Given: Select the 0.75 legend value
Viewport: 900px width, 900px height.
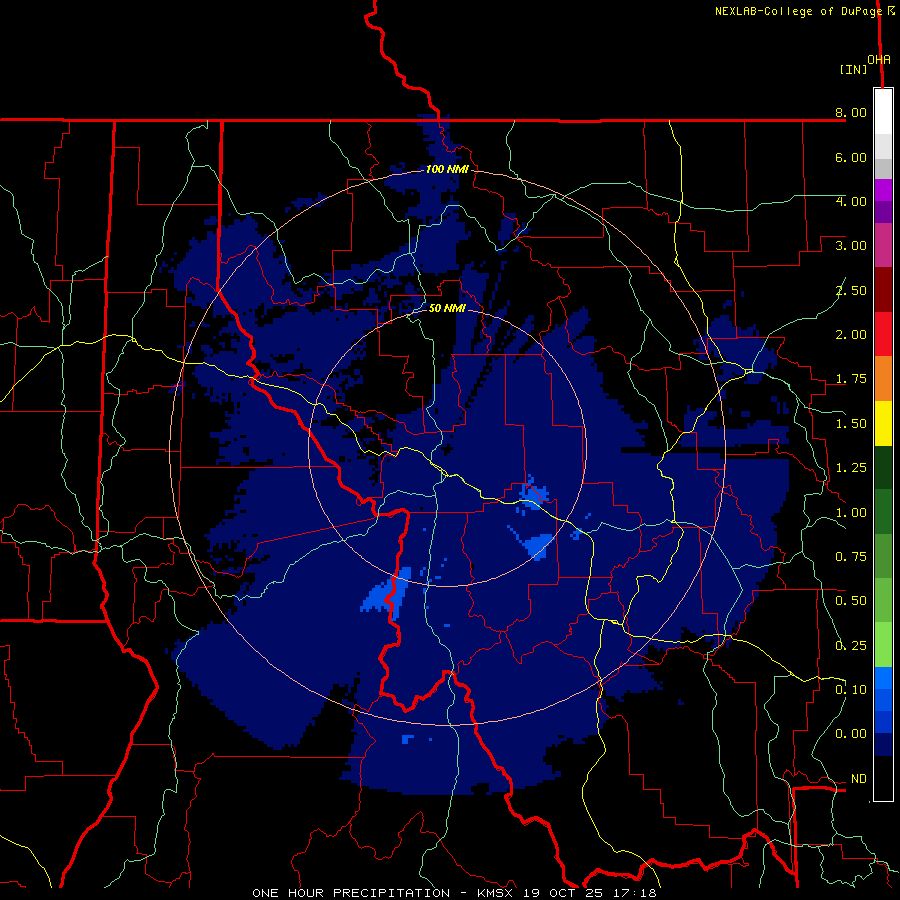Looking at the screenshot, I should click(x=851, y=557).
